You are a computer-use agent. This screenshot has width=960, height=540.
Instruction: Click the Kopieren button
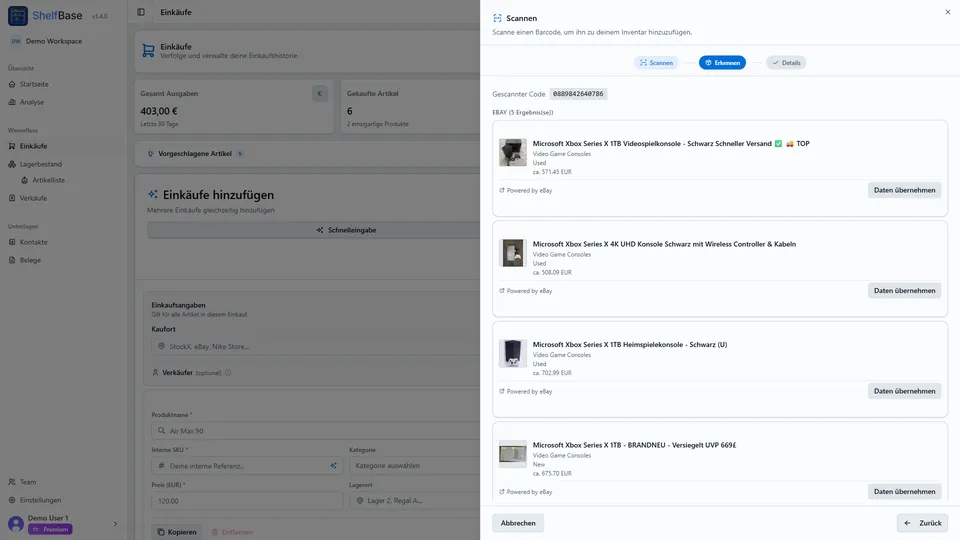coord(178,532)
